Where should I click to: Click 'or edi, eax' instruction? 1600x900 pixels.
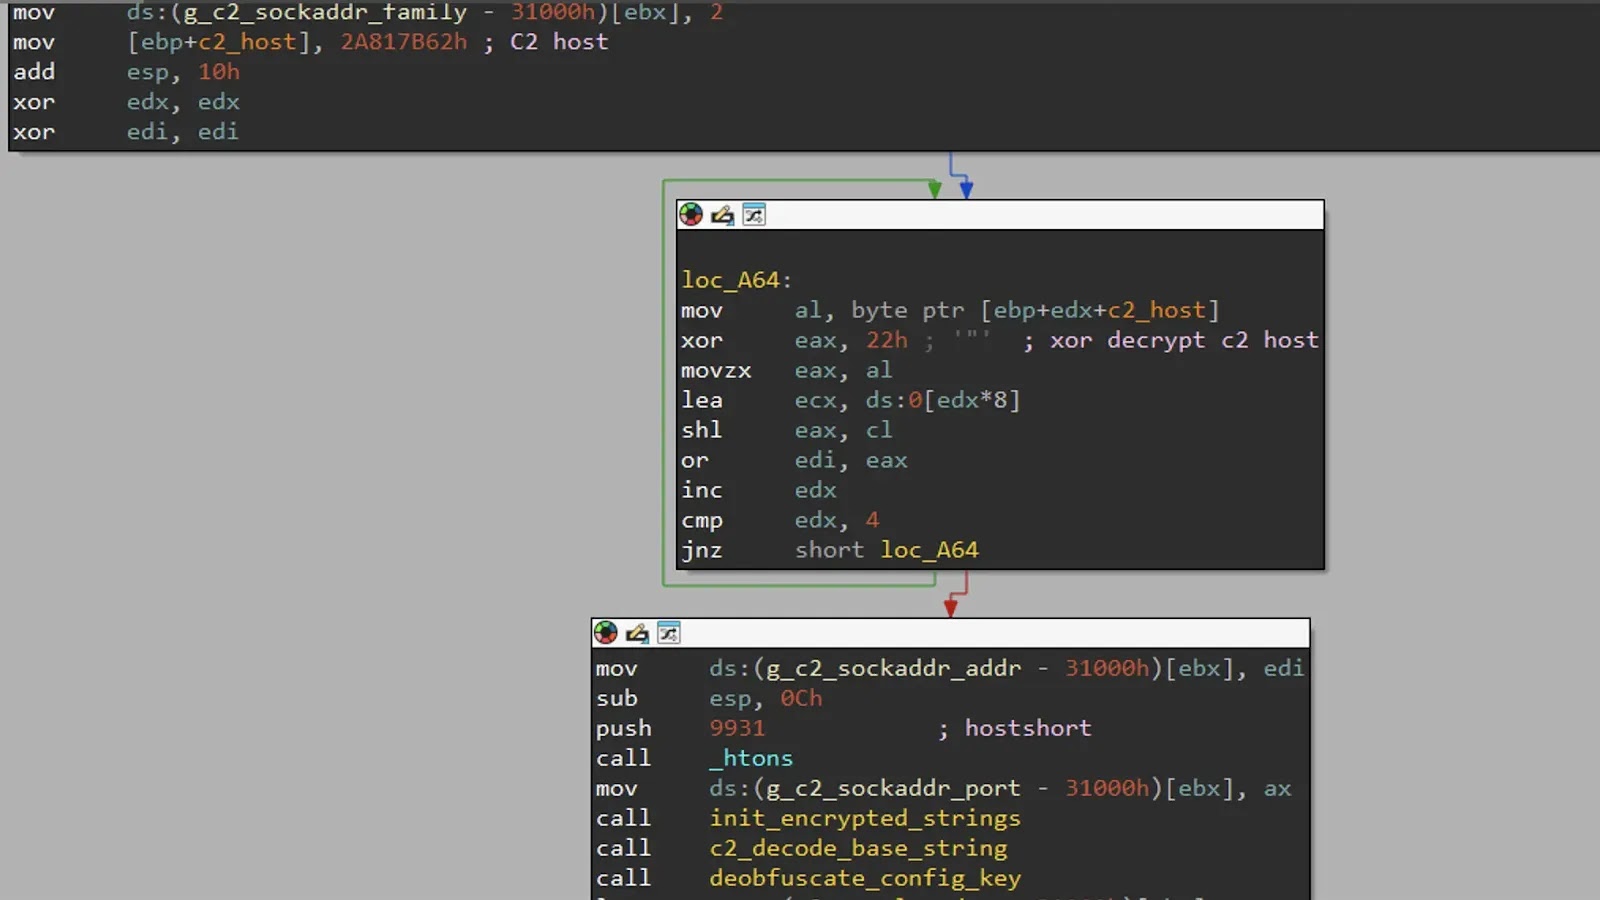tap(795, 460)
